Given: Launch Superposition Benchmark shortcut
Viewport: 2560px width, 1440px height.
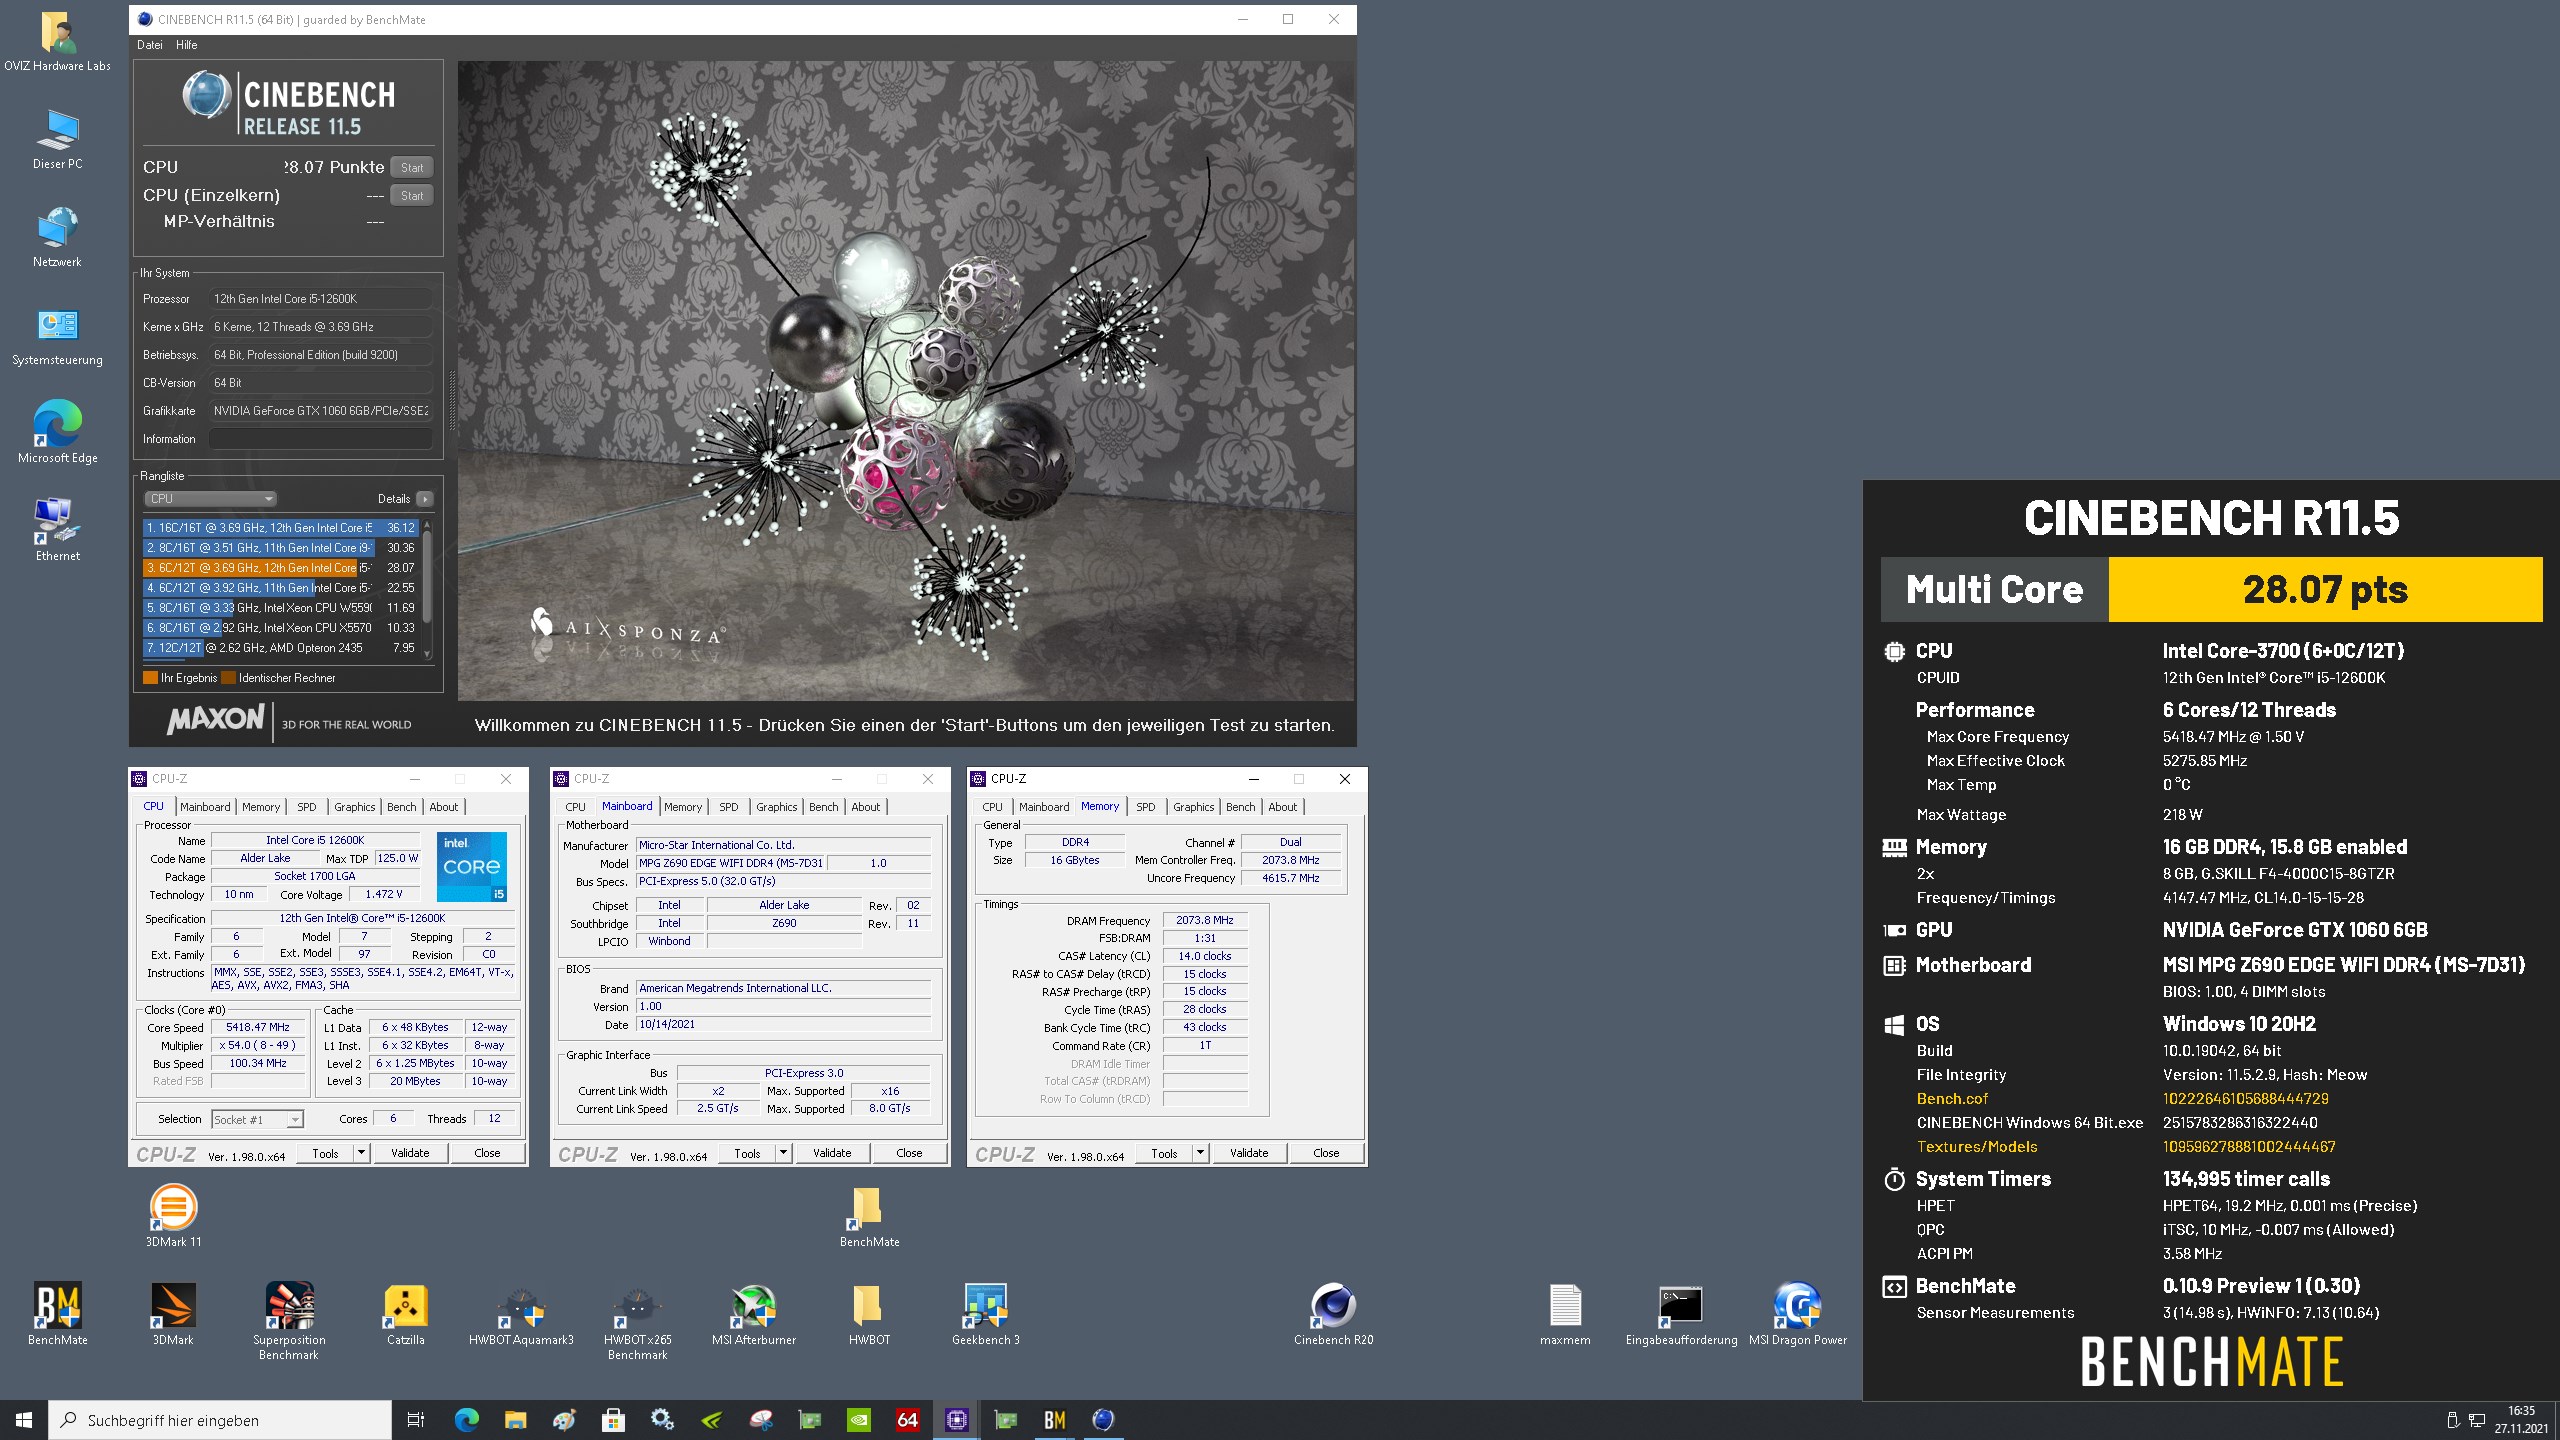Looking at the screenshot, I should (x=289, y=1320).
